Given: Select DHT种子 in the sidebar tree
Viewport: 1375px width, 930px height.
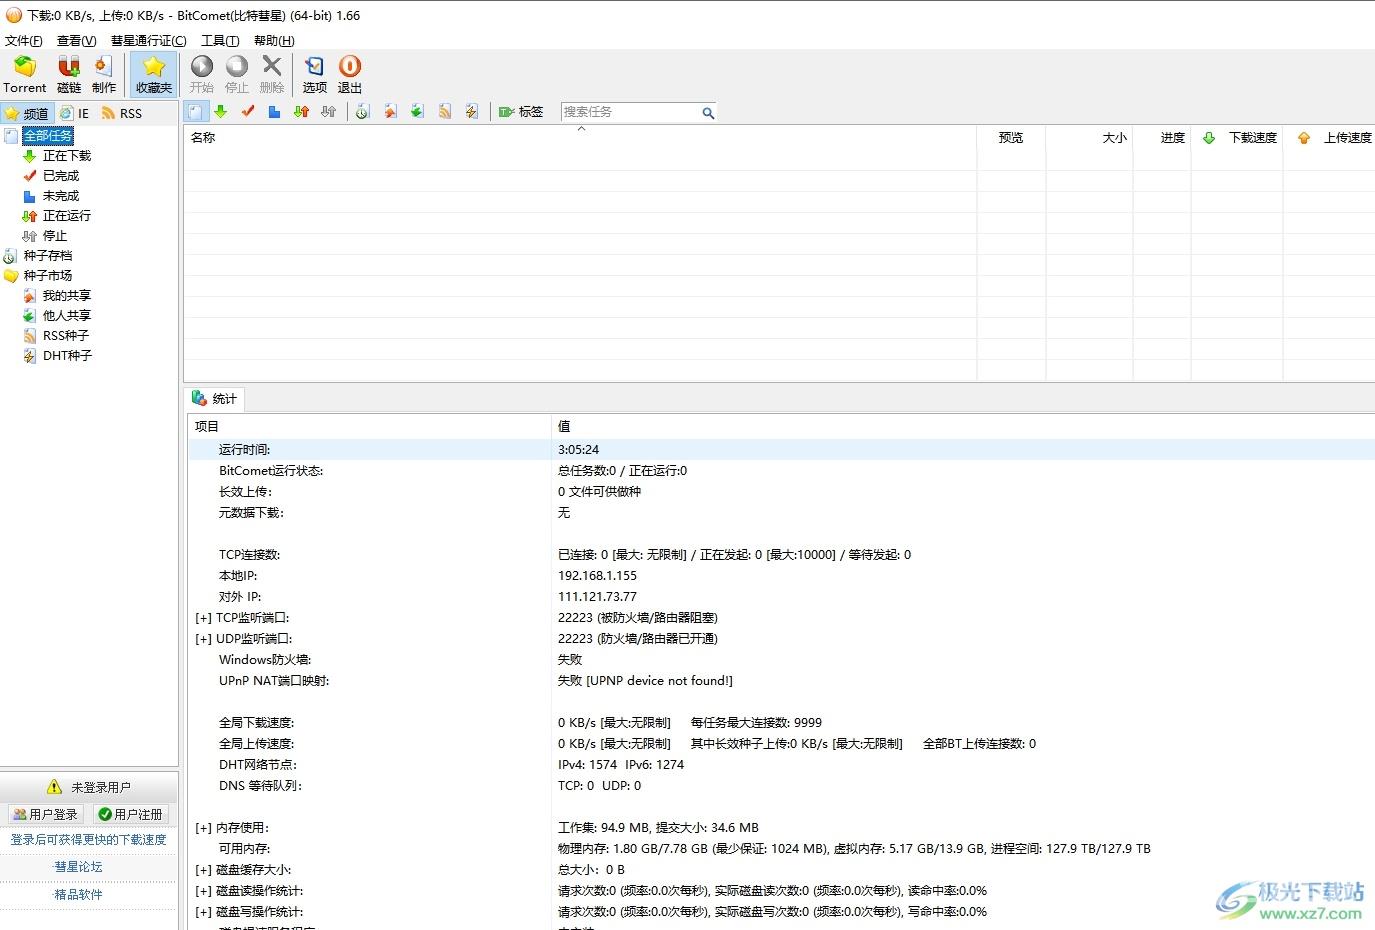Looking at the screenshot, I should click(67, 356).
